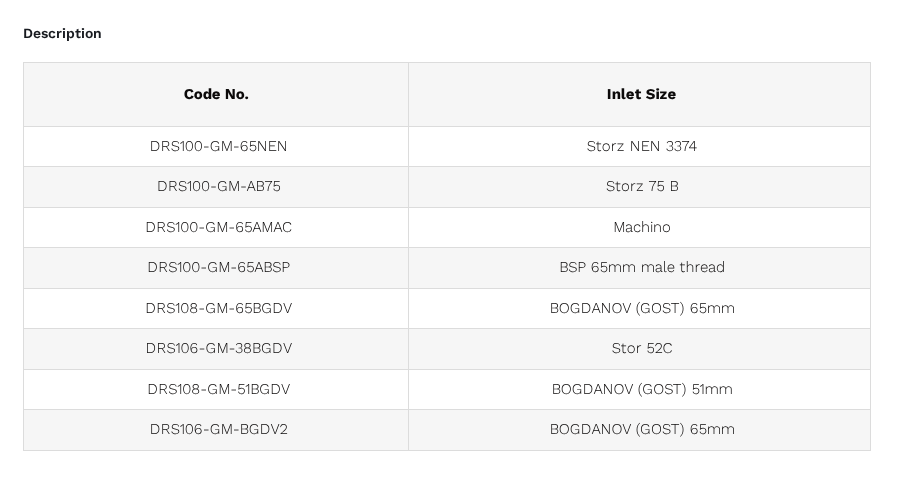Click the Code No. column header
The image size is (902, 480).
tap(216, 94)
